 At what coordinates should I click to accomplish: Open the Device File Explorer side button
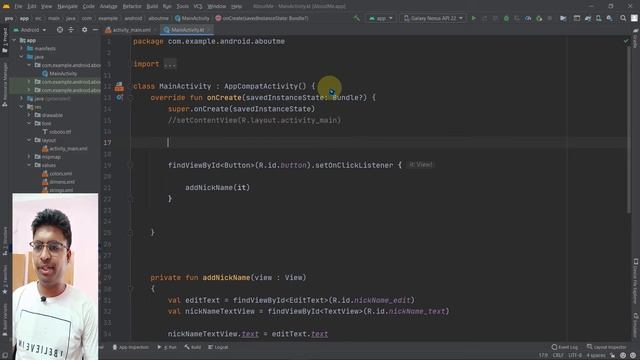click(x=636, y=282)
